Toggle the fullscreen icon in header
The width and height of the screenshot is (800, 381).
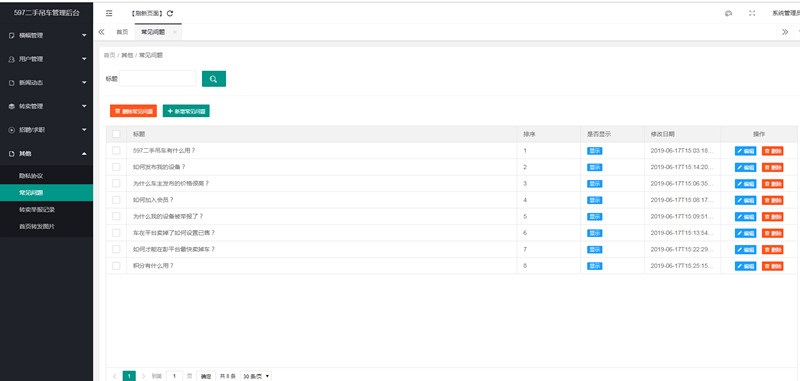752,13
